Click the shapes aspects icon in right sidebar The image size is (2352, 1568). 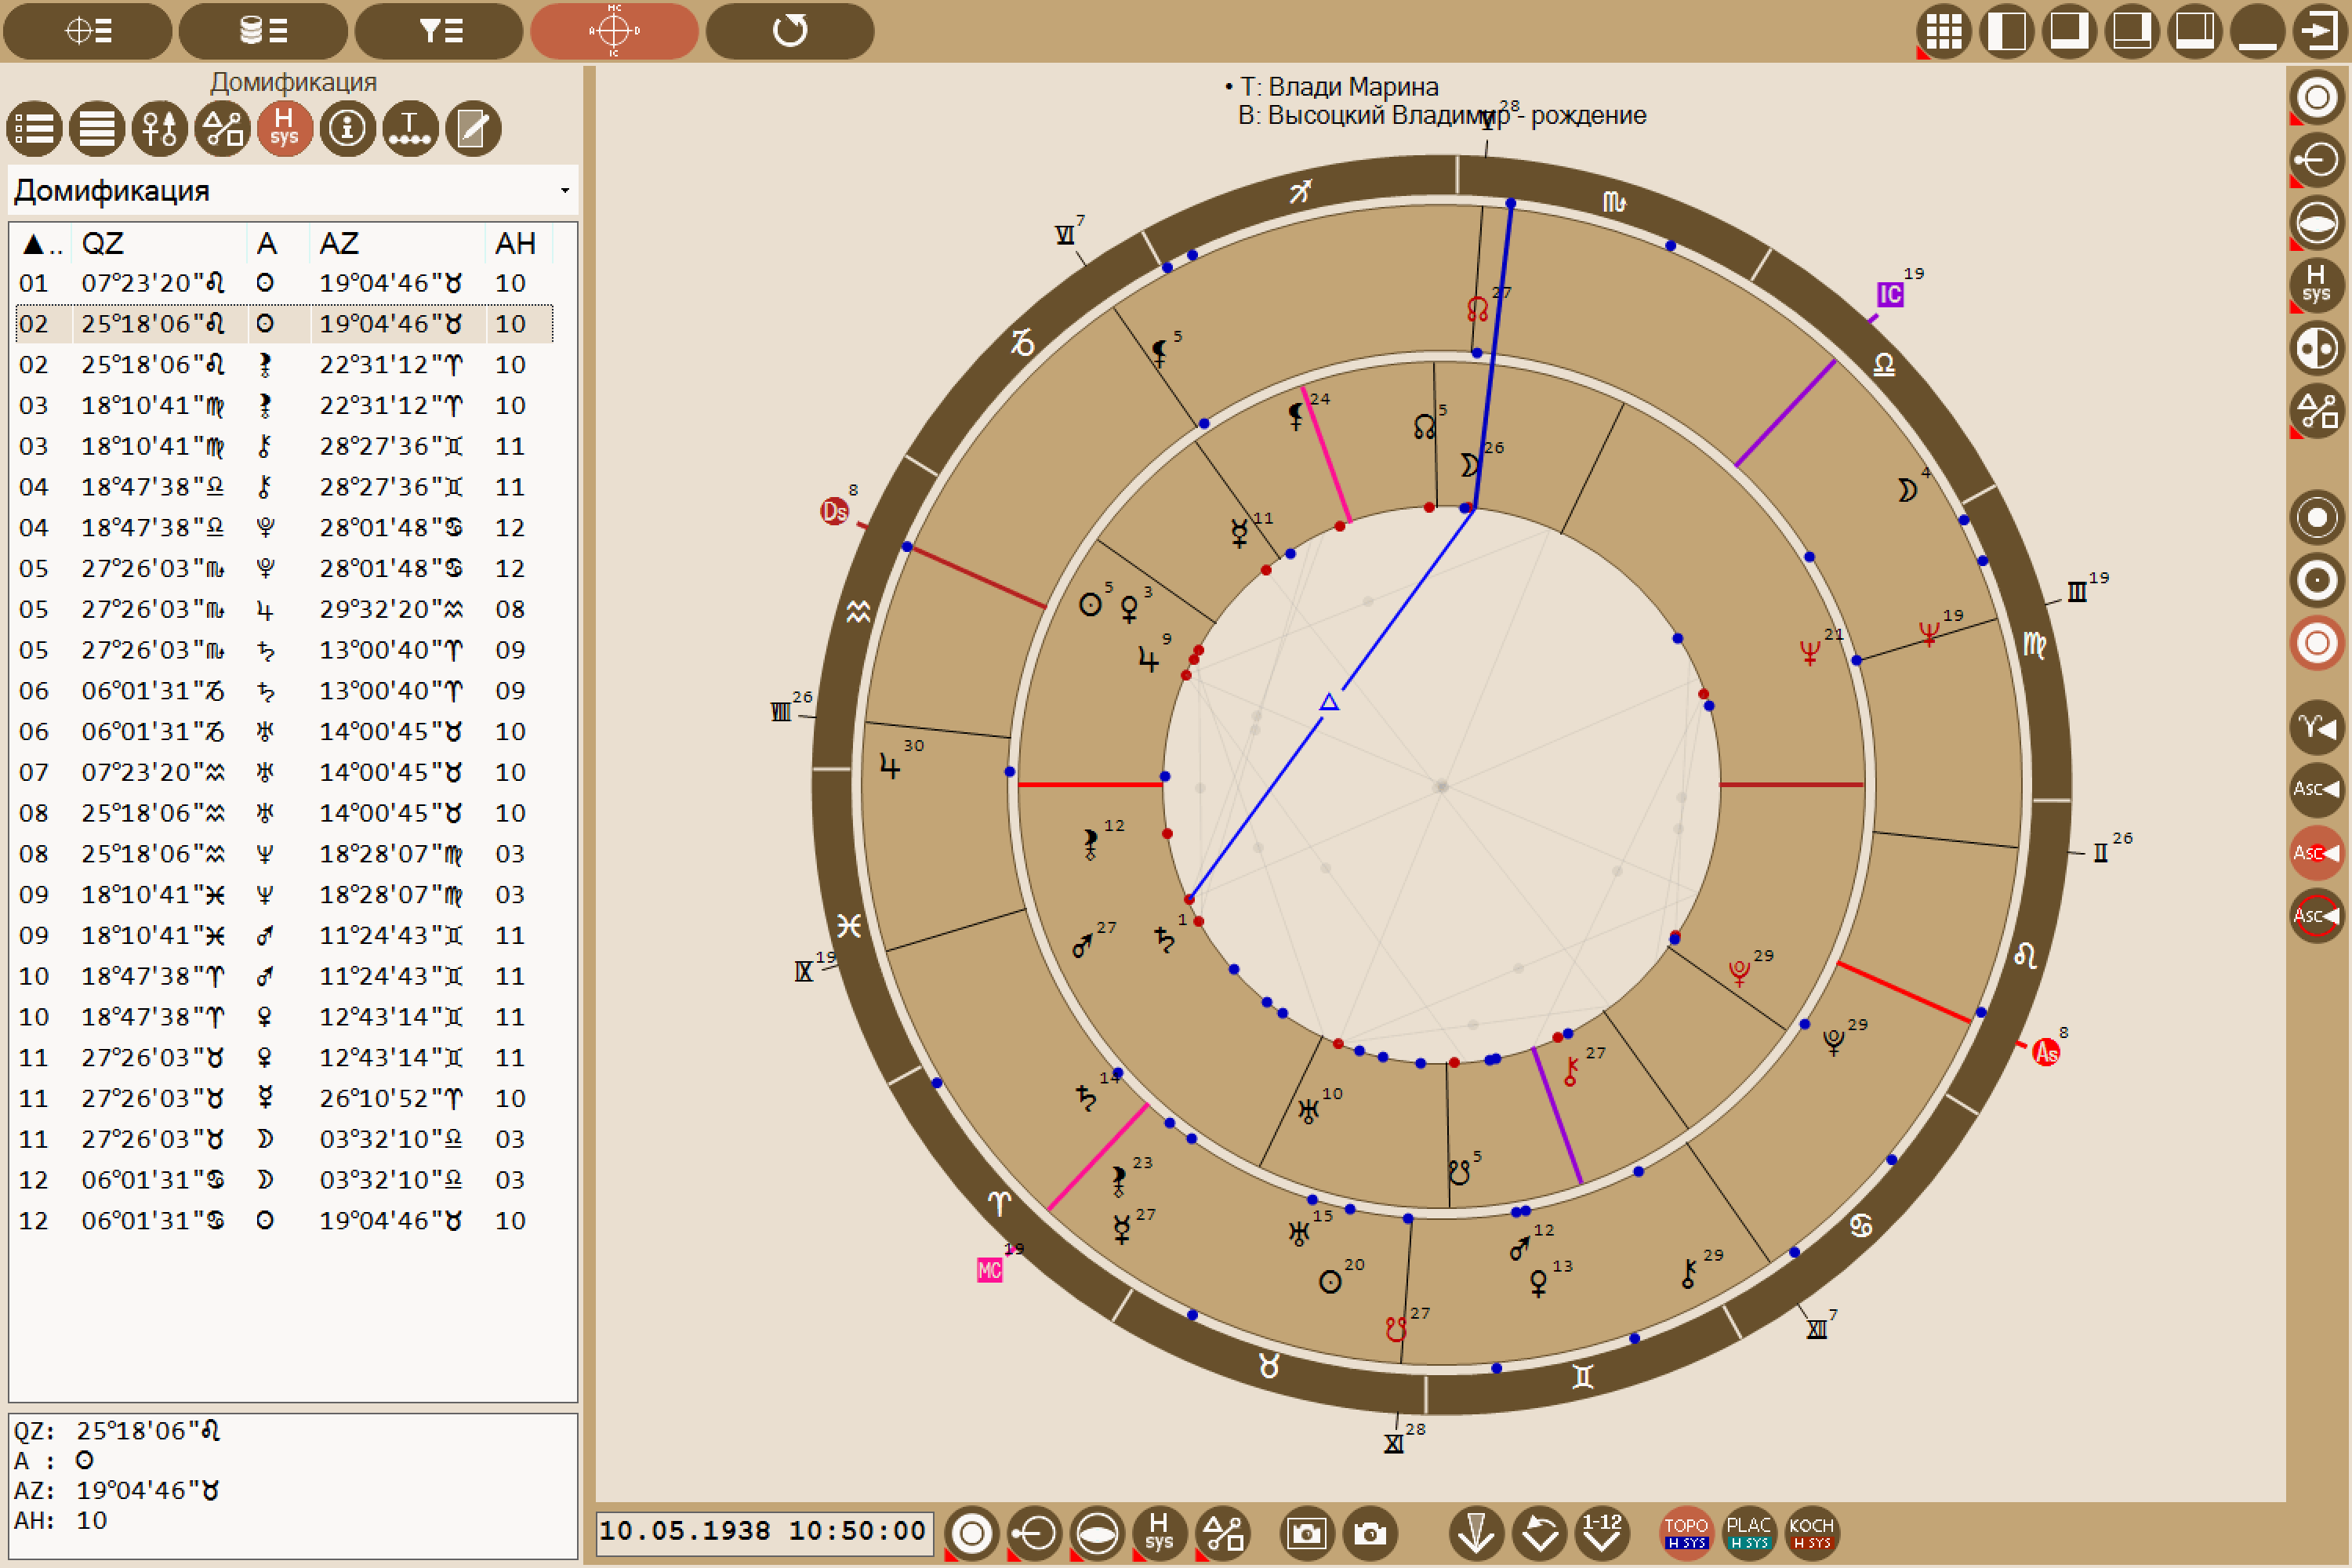[2317, 411]
